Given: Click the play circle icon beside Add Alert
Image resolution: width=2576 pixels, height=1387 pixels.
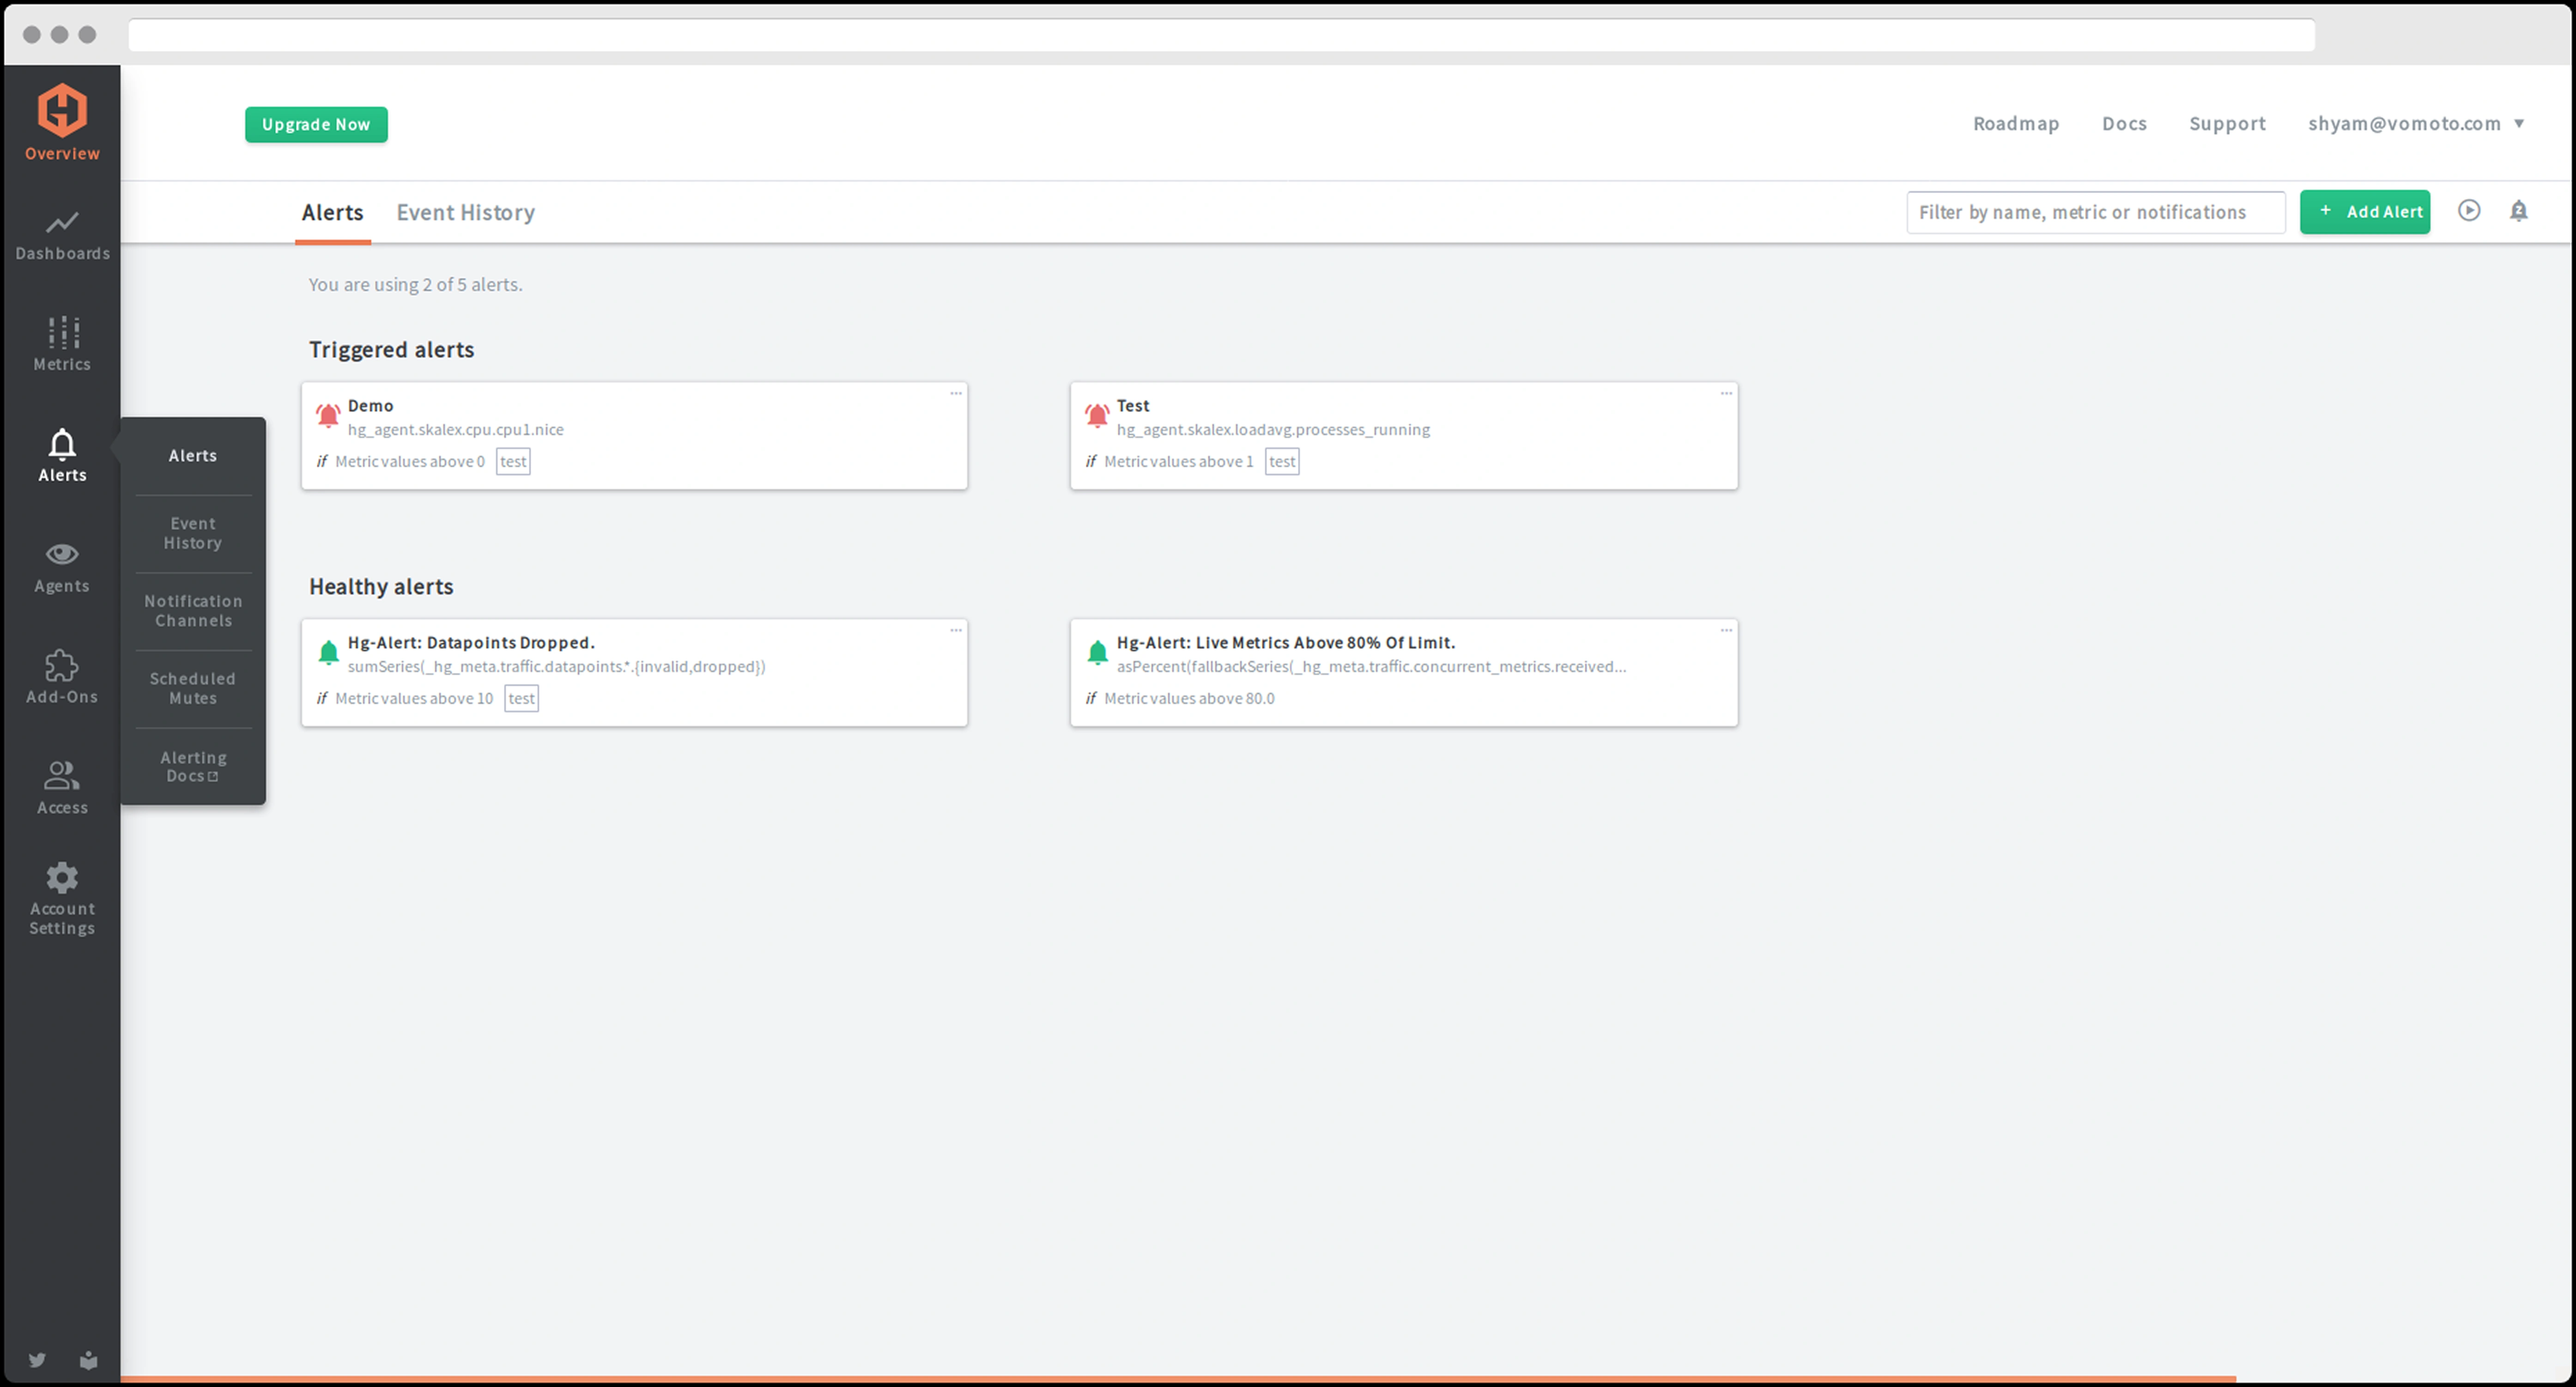Looking at the screenshot, I should pos(2468,211).
